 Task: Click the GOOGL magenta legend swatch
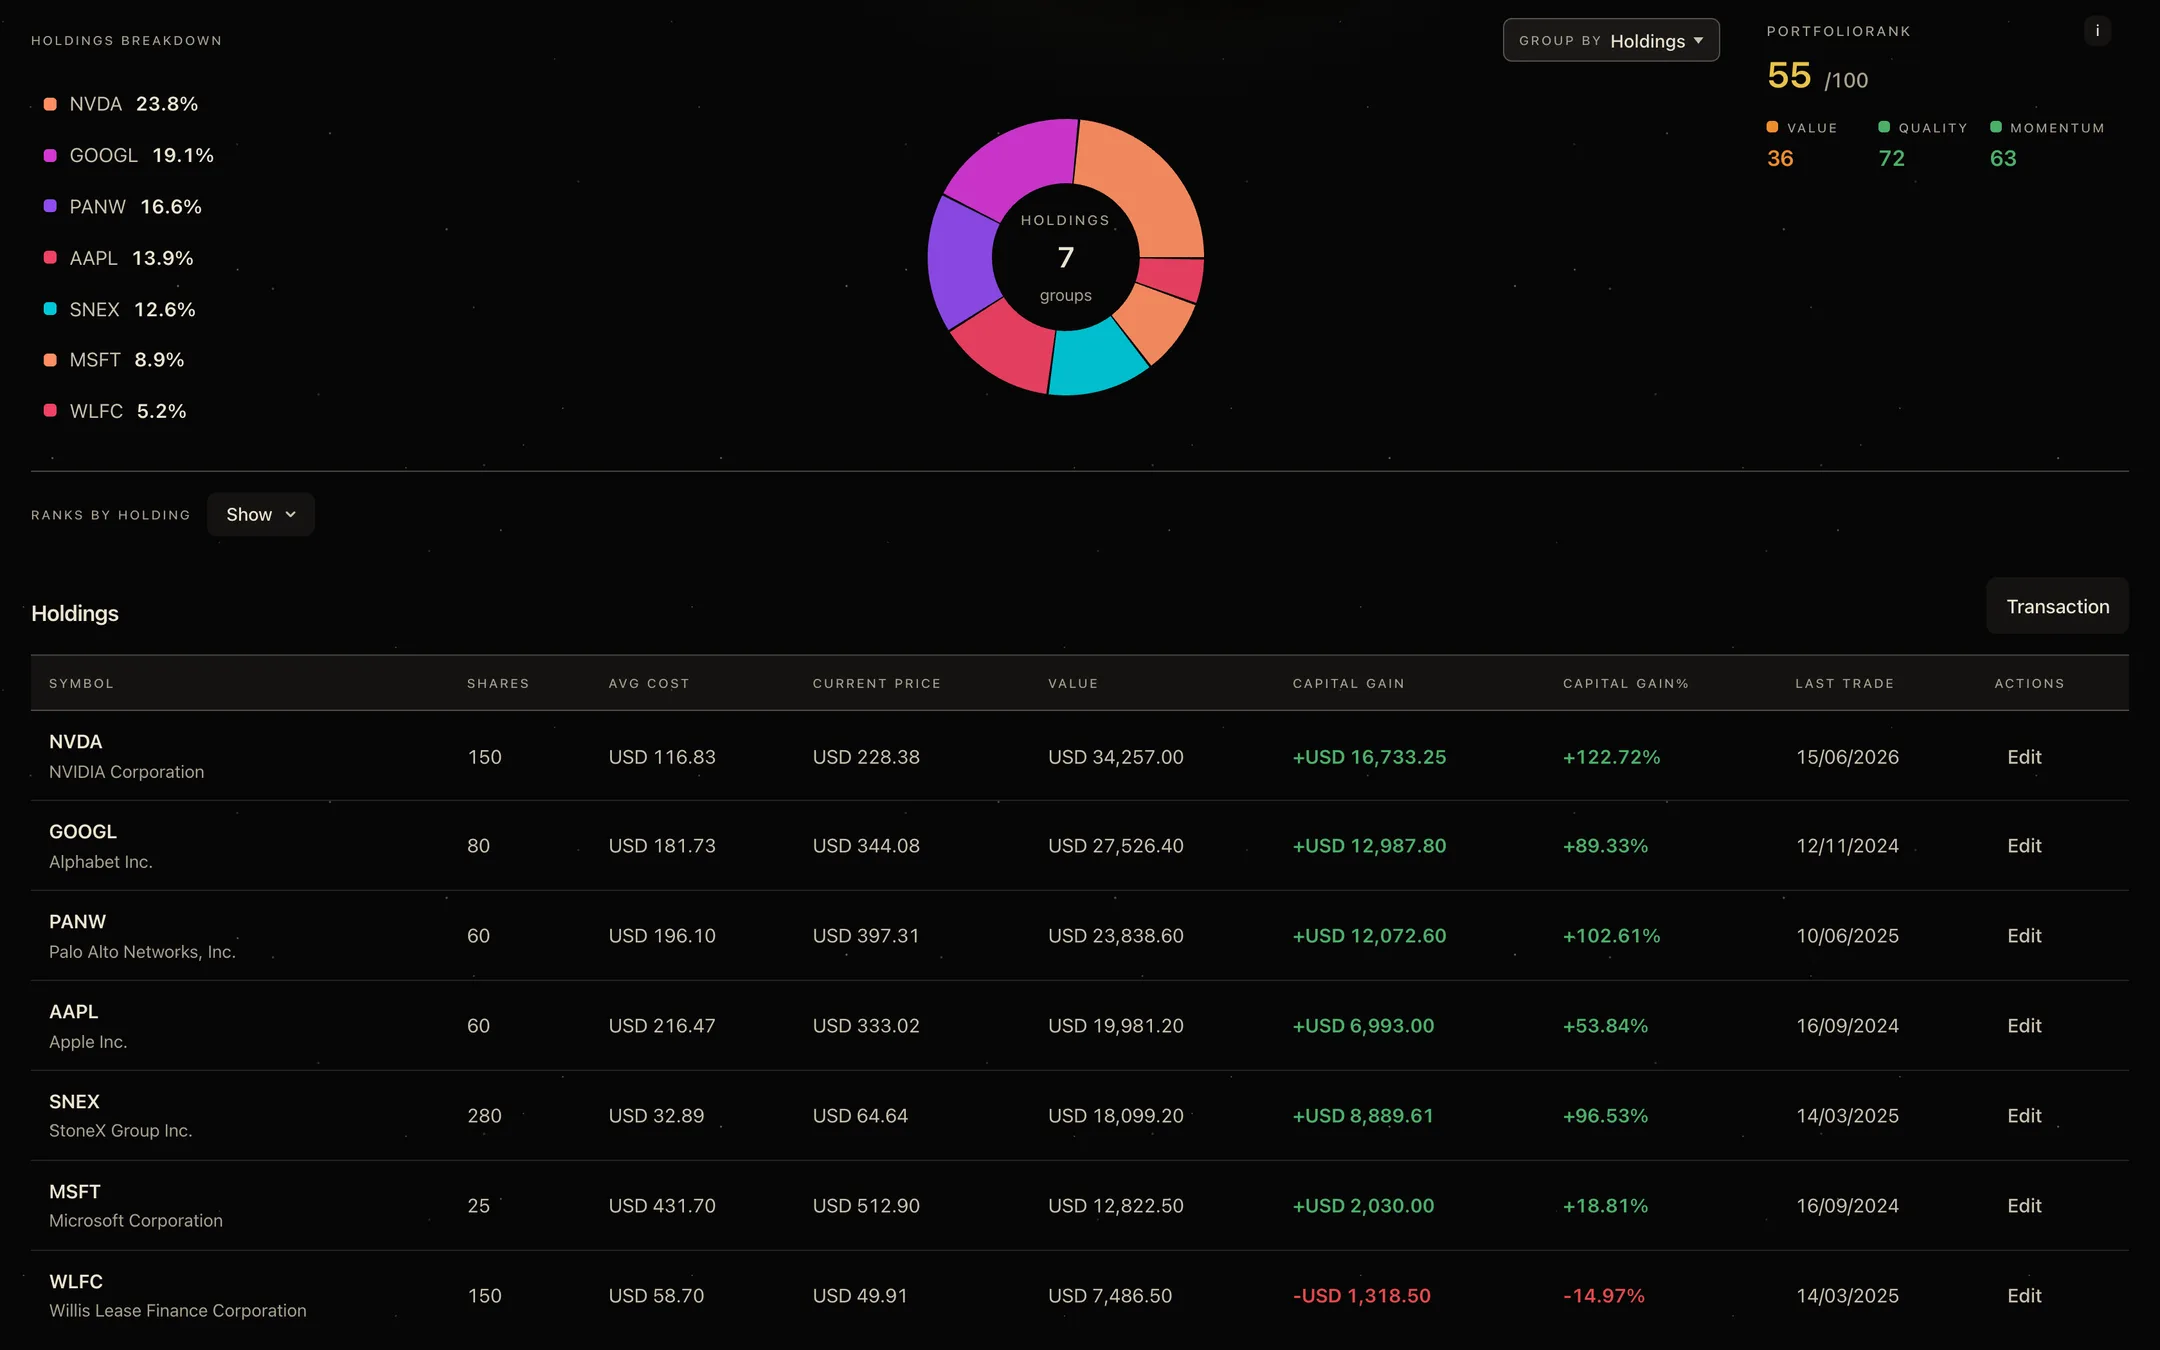(x=50, y=155)
